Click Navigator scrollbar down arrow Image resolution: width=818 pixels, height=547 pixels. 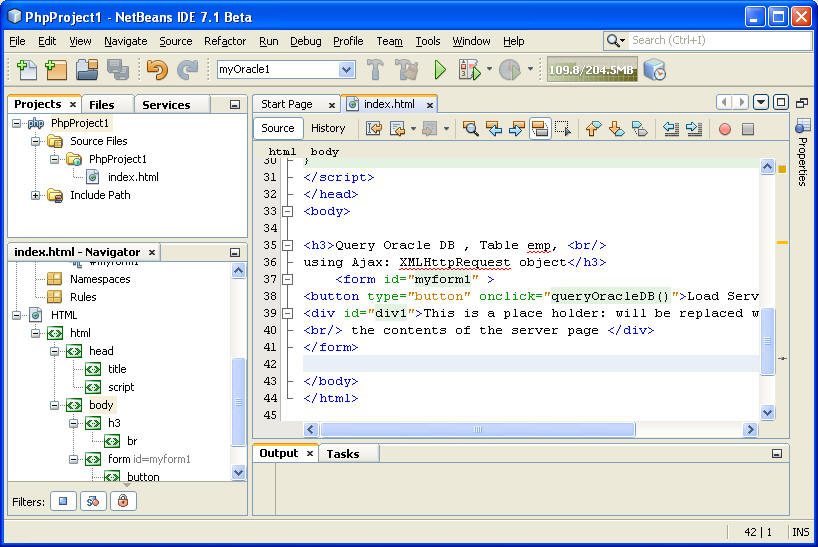pyautogui.click(x=238, y=473)
